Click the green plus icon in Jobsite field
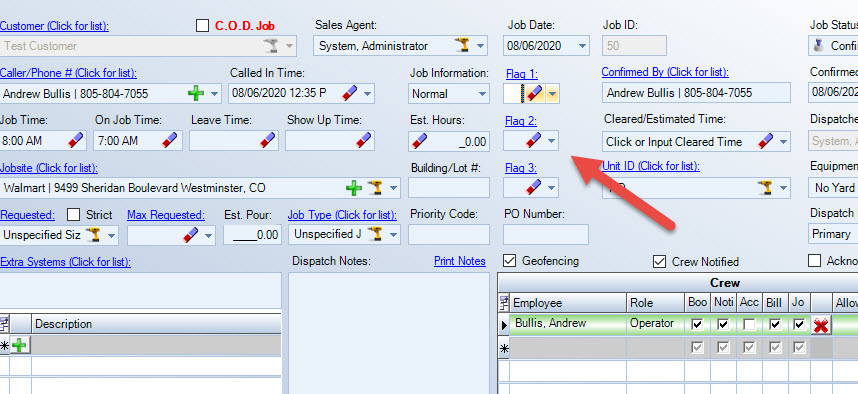 [x=354, y=188]
